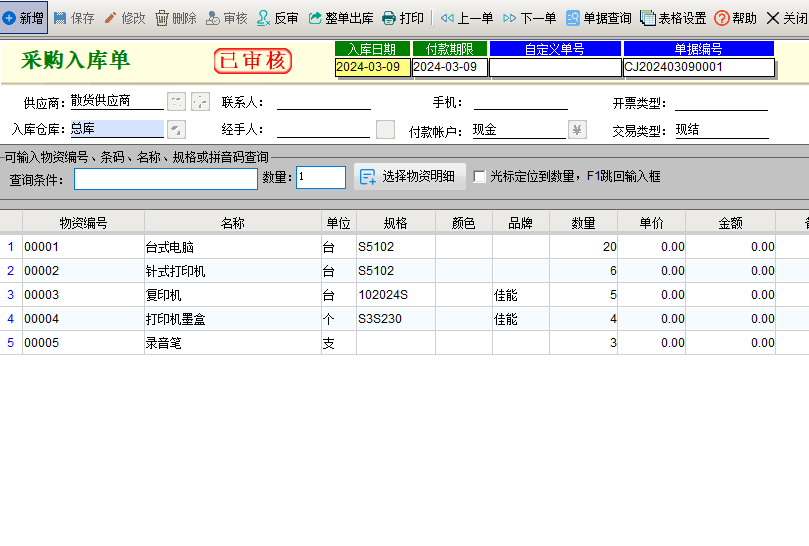809x546 pixels.
Task: Click the 数量 column header
Action: [584, 223]
